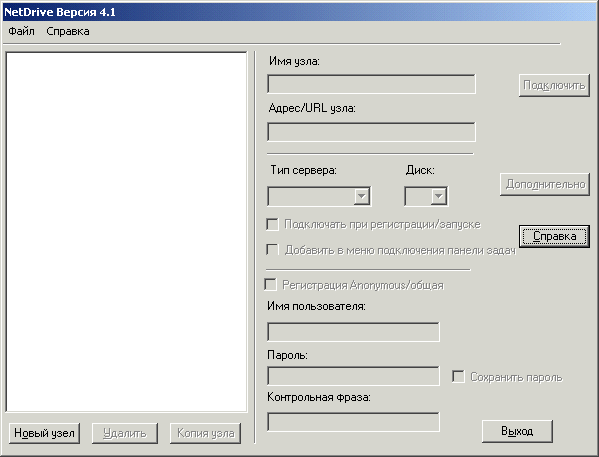Enable Регистрация Anonymous/общая checkbox
The width and height of the screenshot is (599, 457).
tap(270, 285)
